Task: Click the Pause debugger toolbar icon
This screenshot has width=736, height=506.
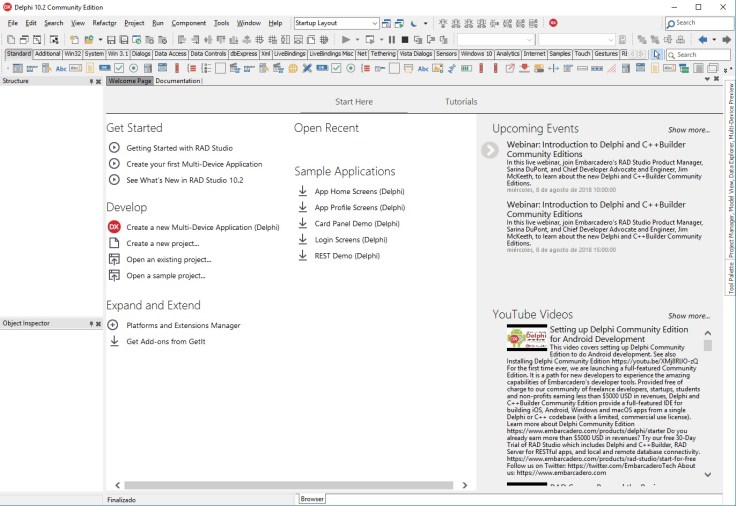Action: click(x=392, y=39)
